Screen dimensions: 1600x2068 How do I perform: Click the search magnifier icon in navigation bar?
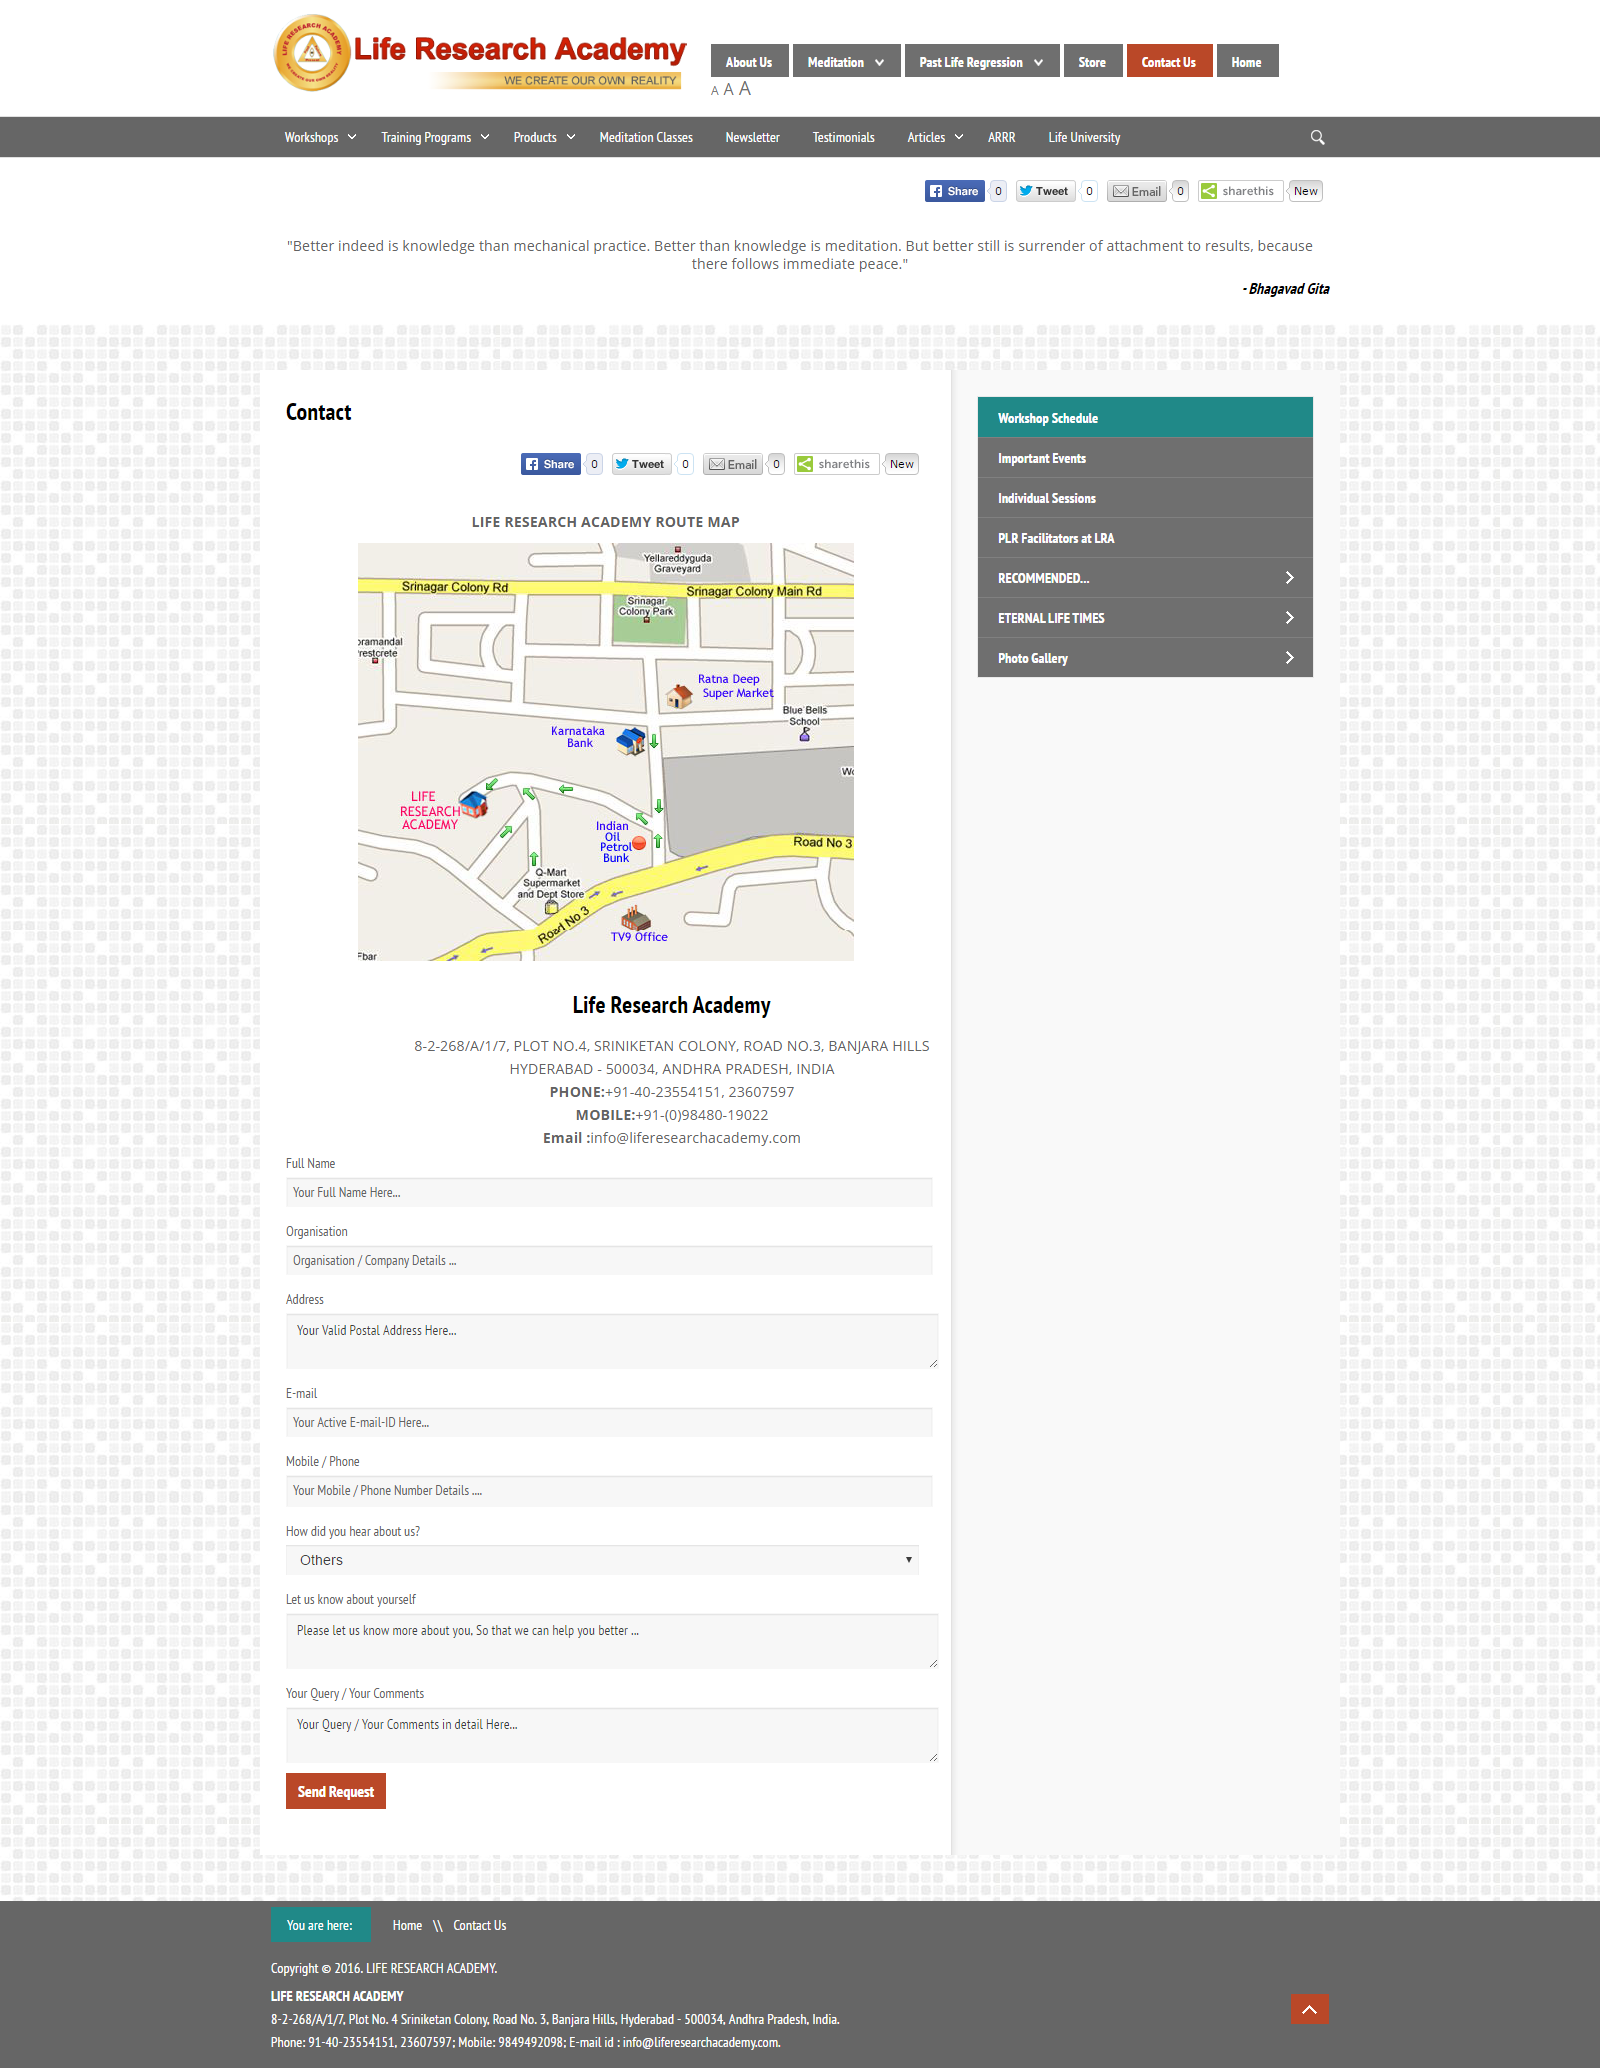(1317, 137)
